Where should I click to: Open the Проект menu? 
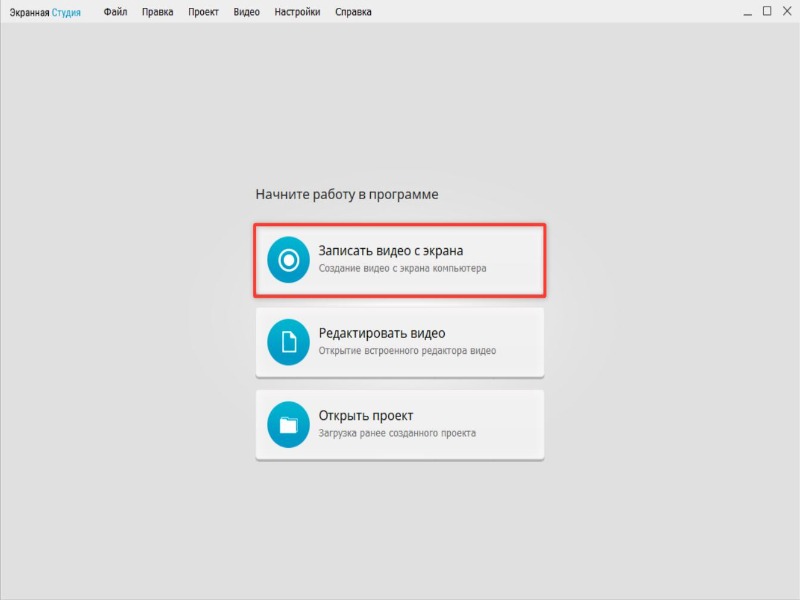click(x=203, y=12)
